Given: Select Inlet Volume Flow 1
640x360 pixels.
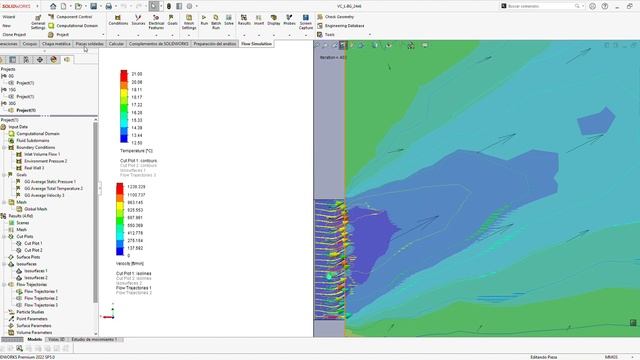Looking at the screenshot, I should 42,154.
